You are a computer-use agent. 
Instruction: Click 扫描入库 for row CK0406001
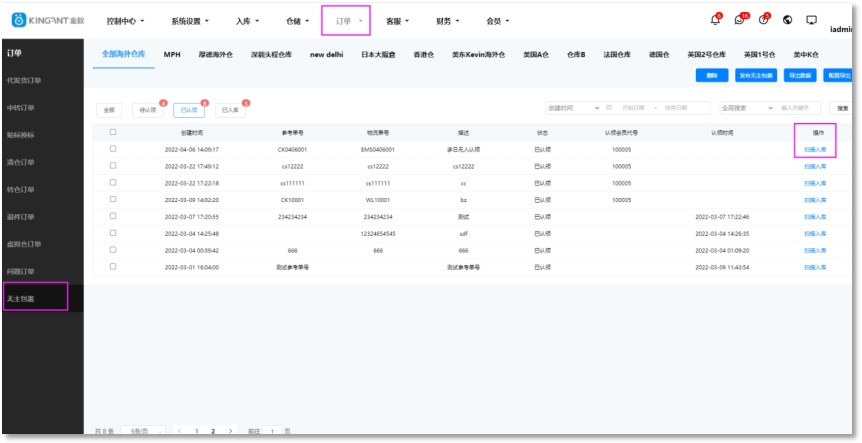(x=815, y=149)
